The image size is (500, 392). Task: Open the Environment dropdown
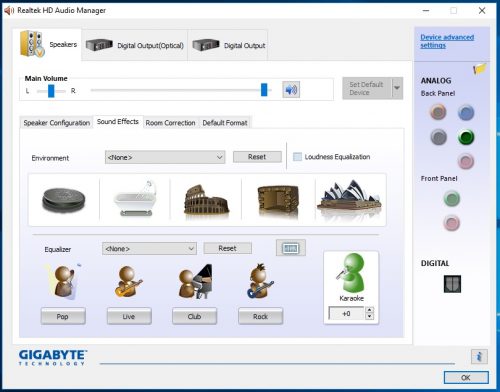[165, 157]
